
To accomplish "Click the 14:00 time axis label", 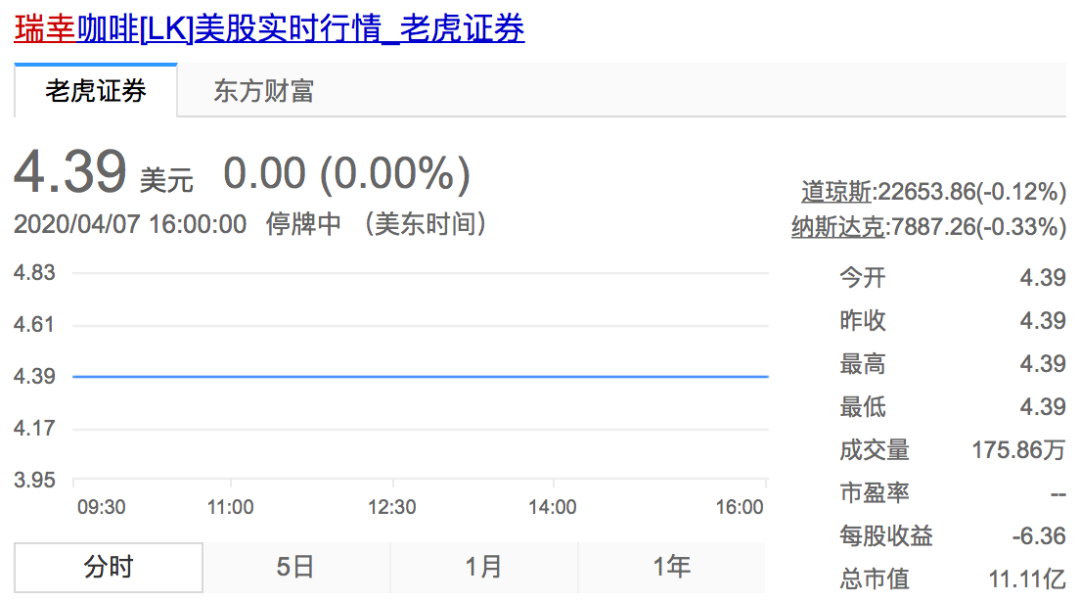I will (552, 507).
